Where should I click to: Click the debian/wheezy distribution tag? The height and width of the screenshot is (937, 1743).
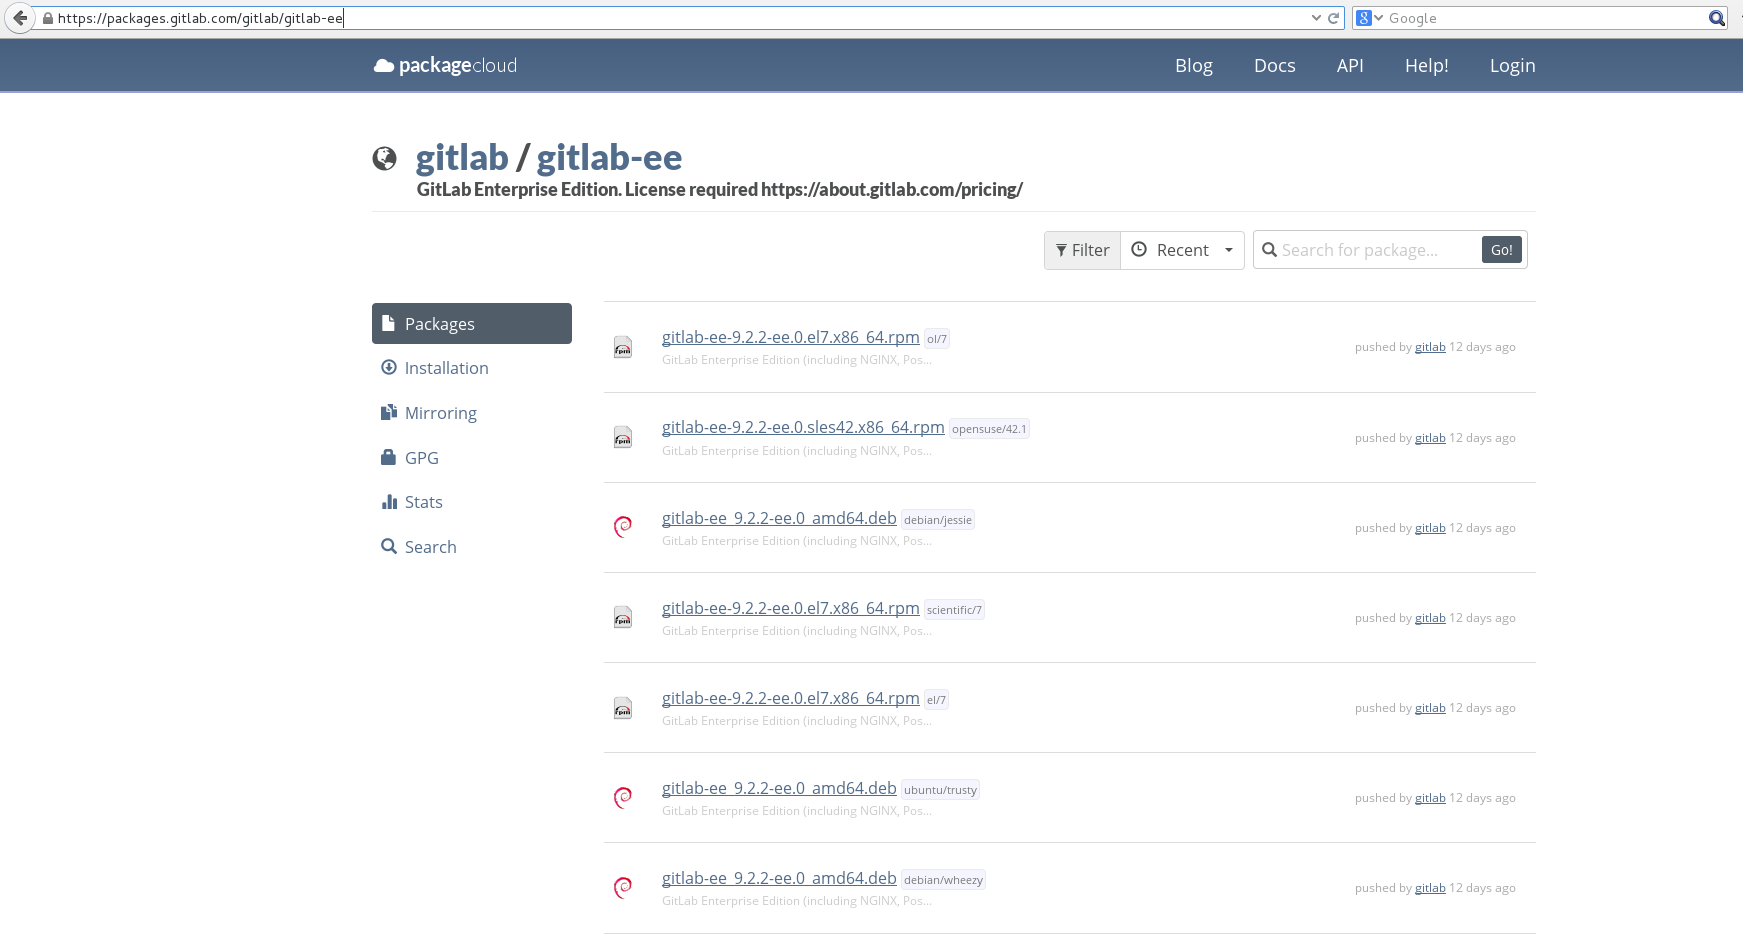click(943, 880)
